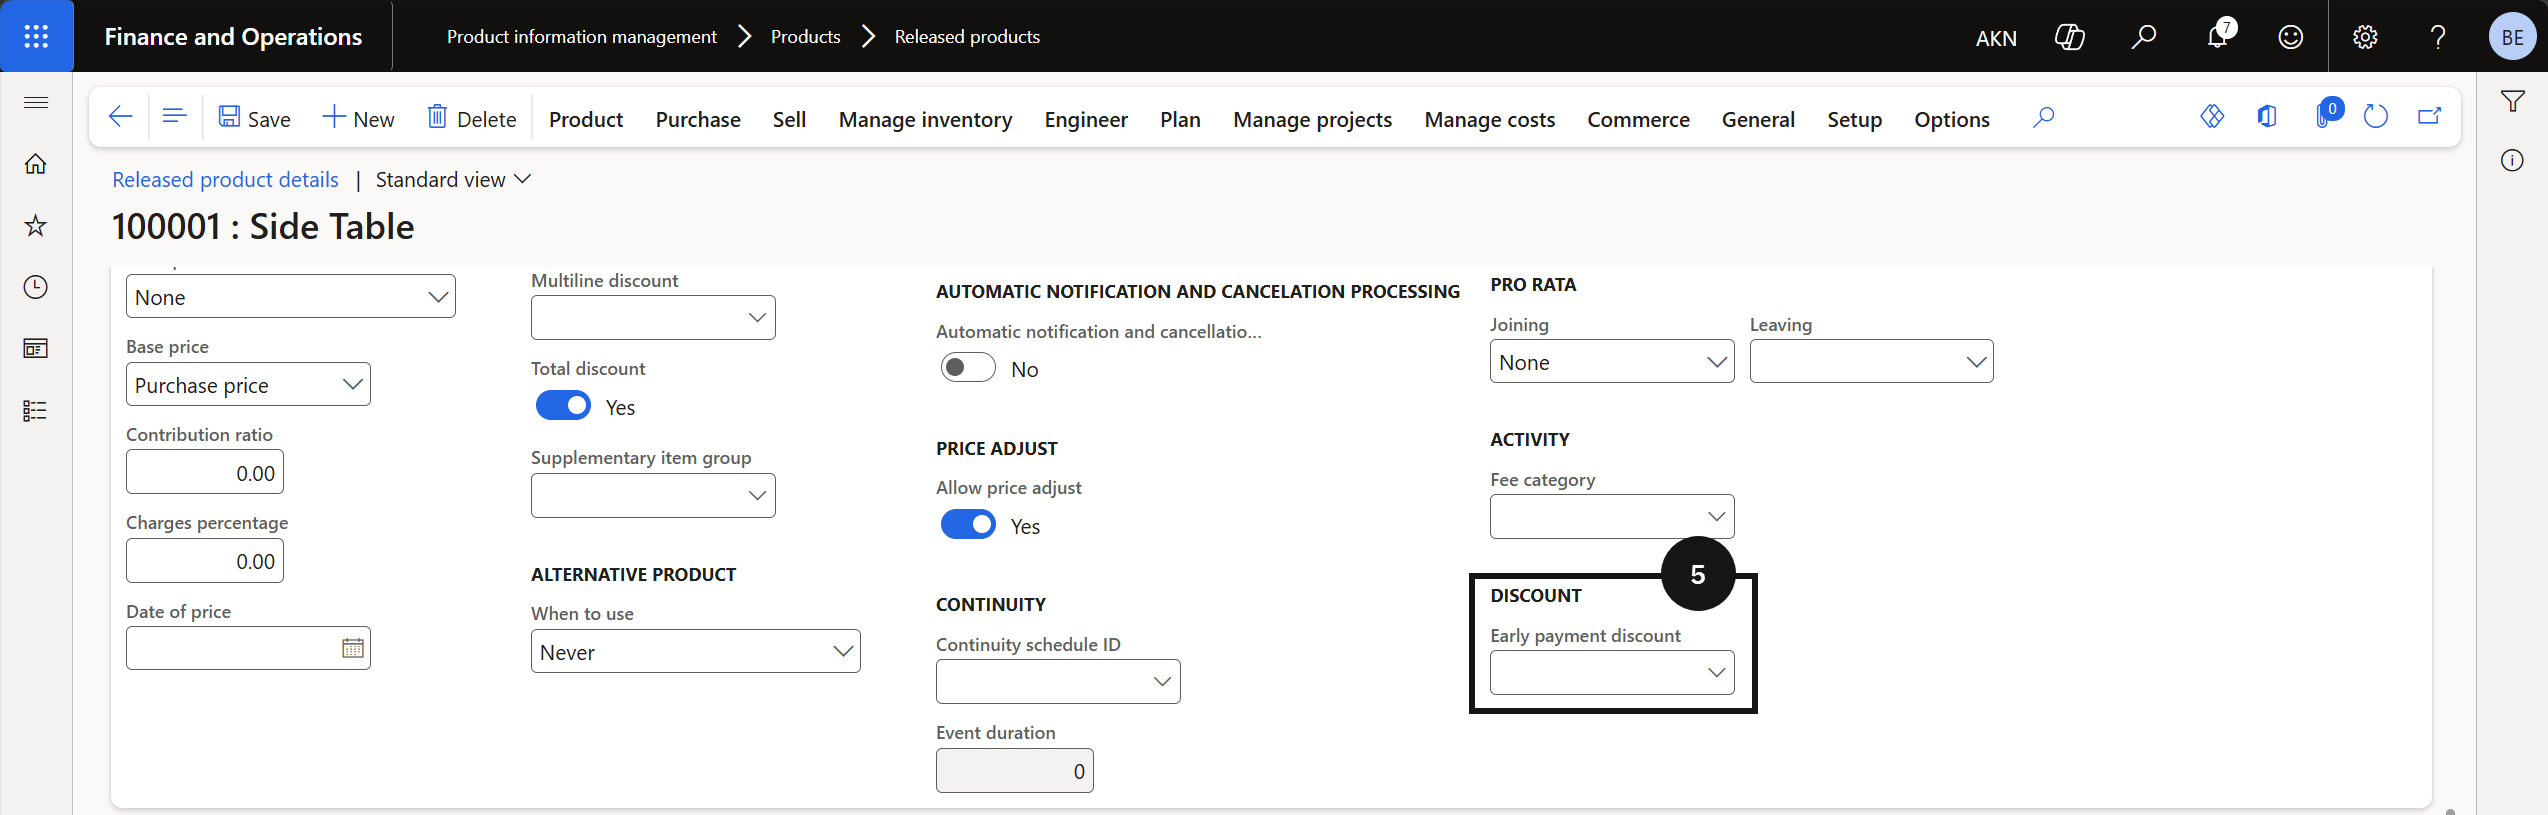Click the Contribution ratio field

click(205, 473)
